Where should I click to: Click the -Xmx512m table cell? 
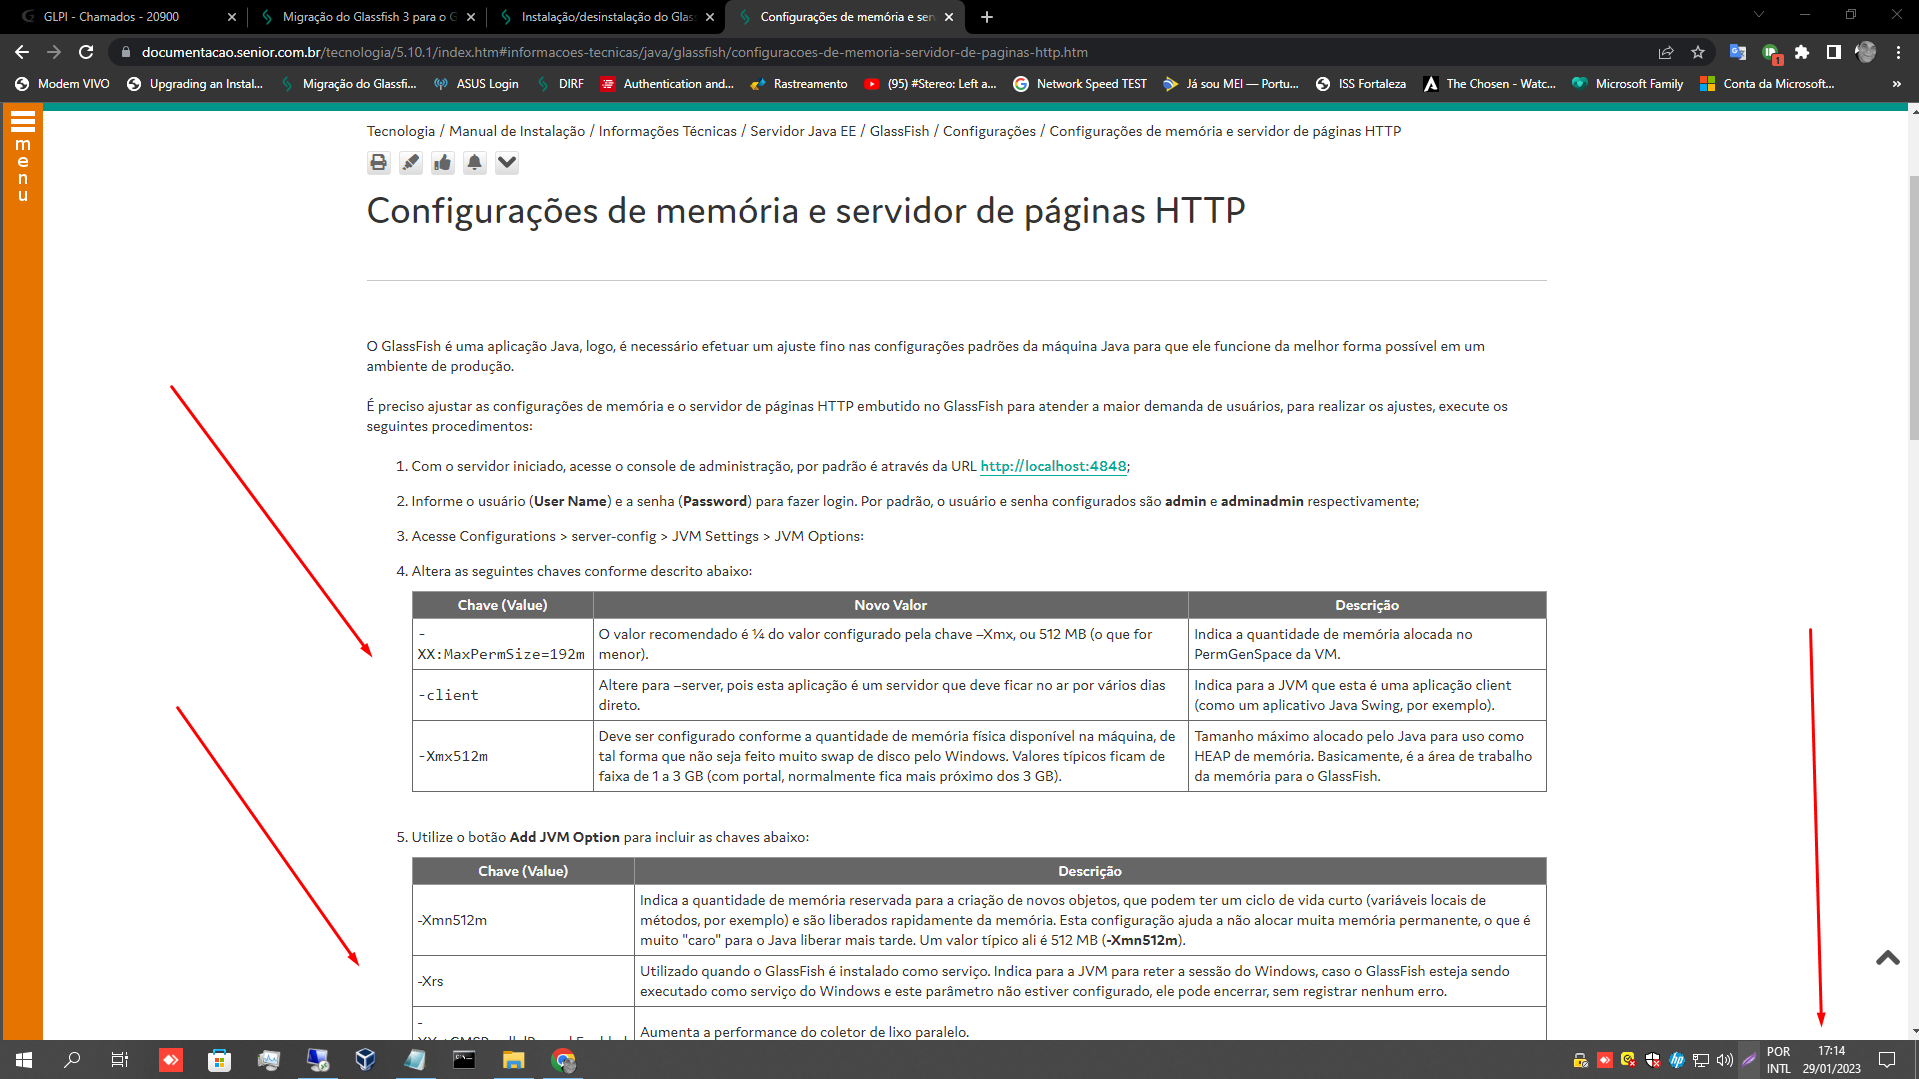(x=502, y=756)
